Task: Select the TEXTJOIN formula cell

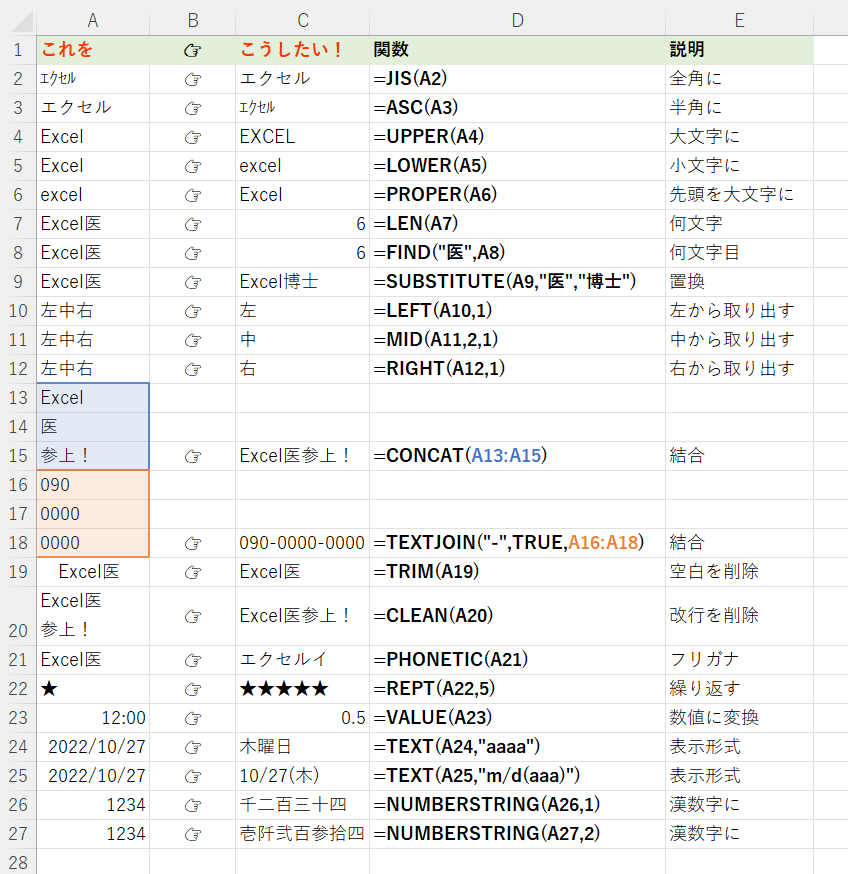Action: 517,543
